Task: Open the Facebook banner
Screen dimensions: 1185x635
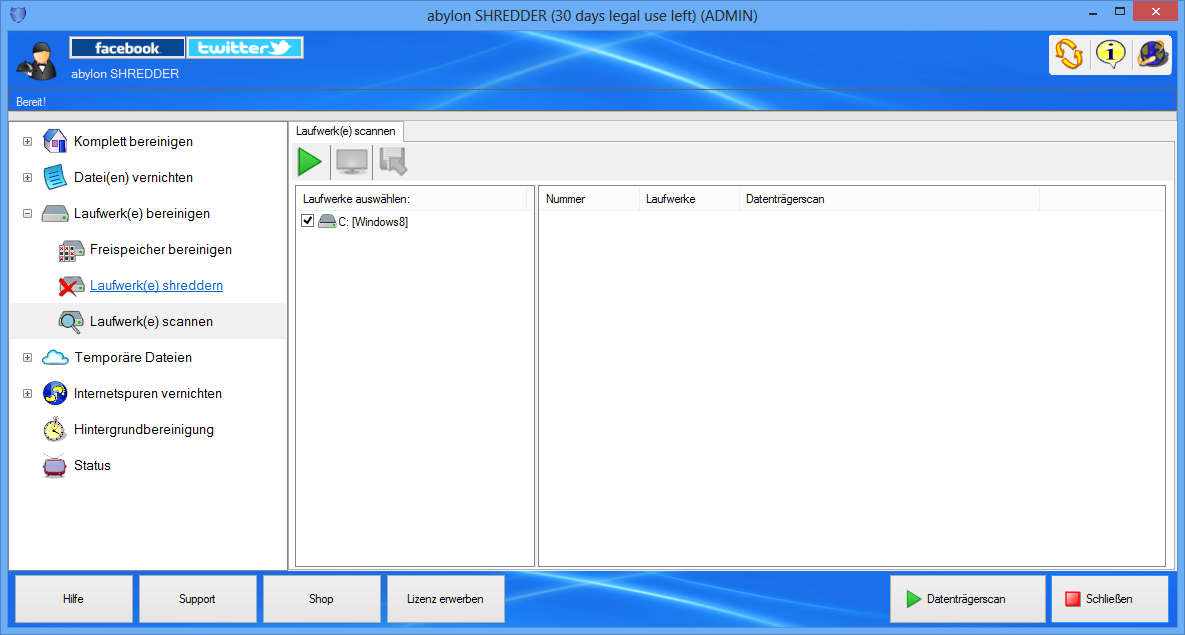Action: (x=127, y=48)
